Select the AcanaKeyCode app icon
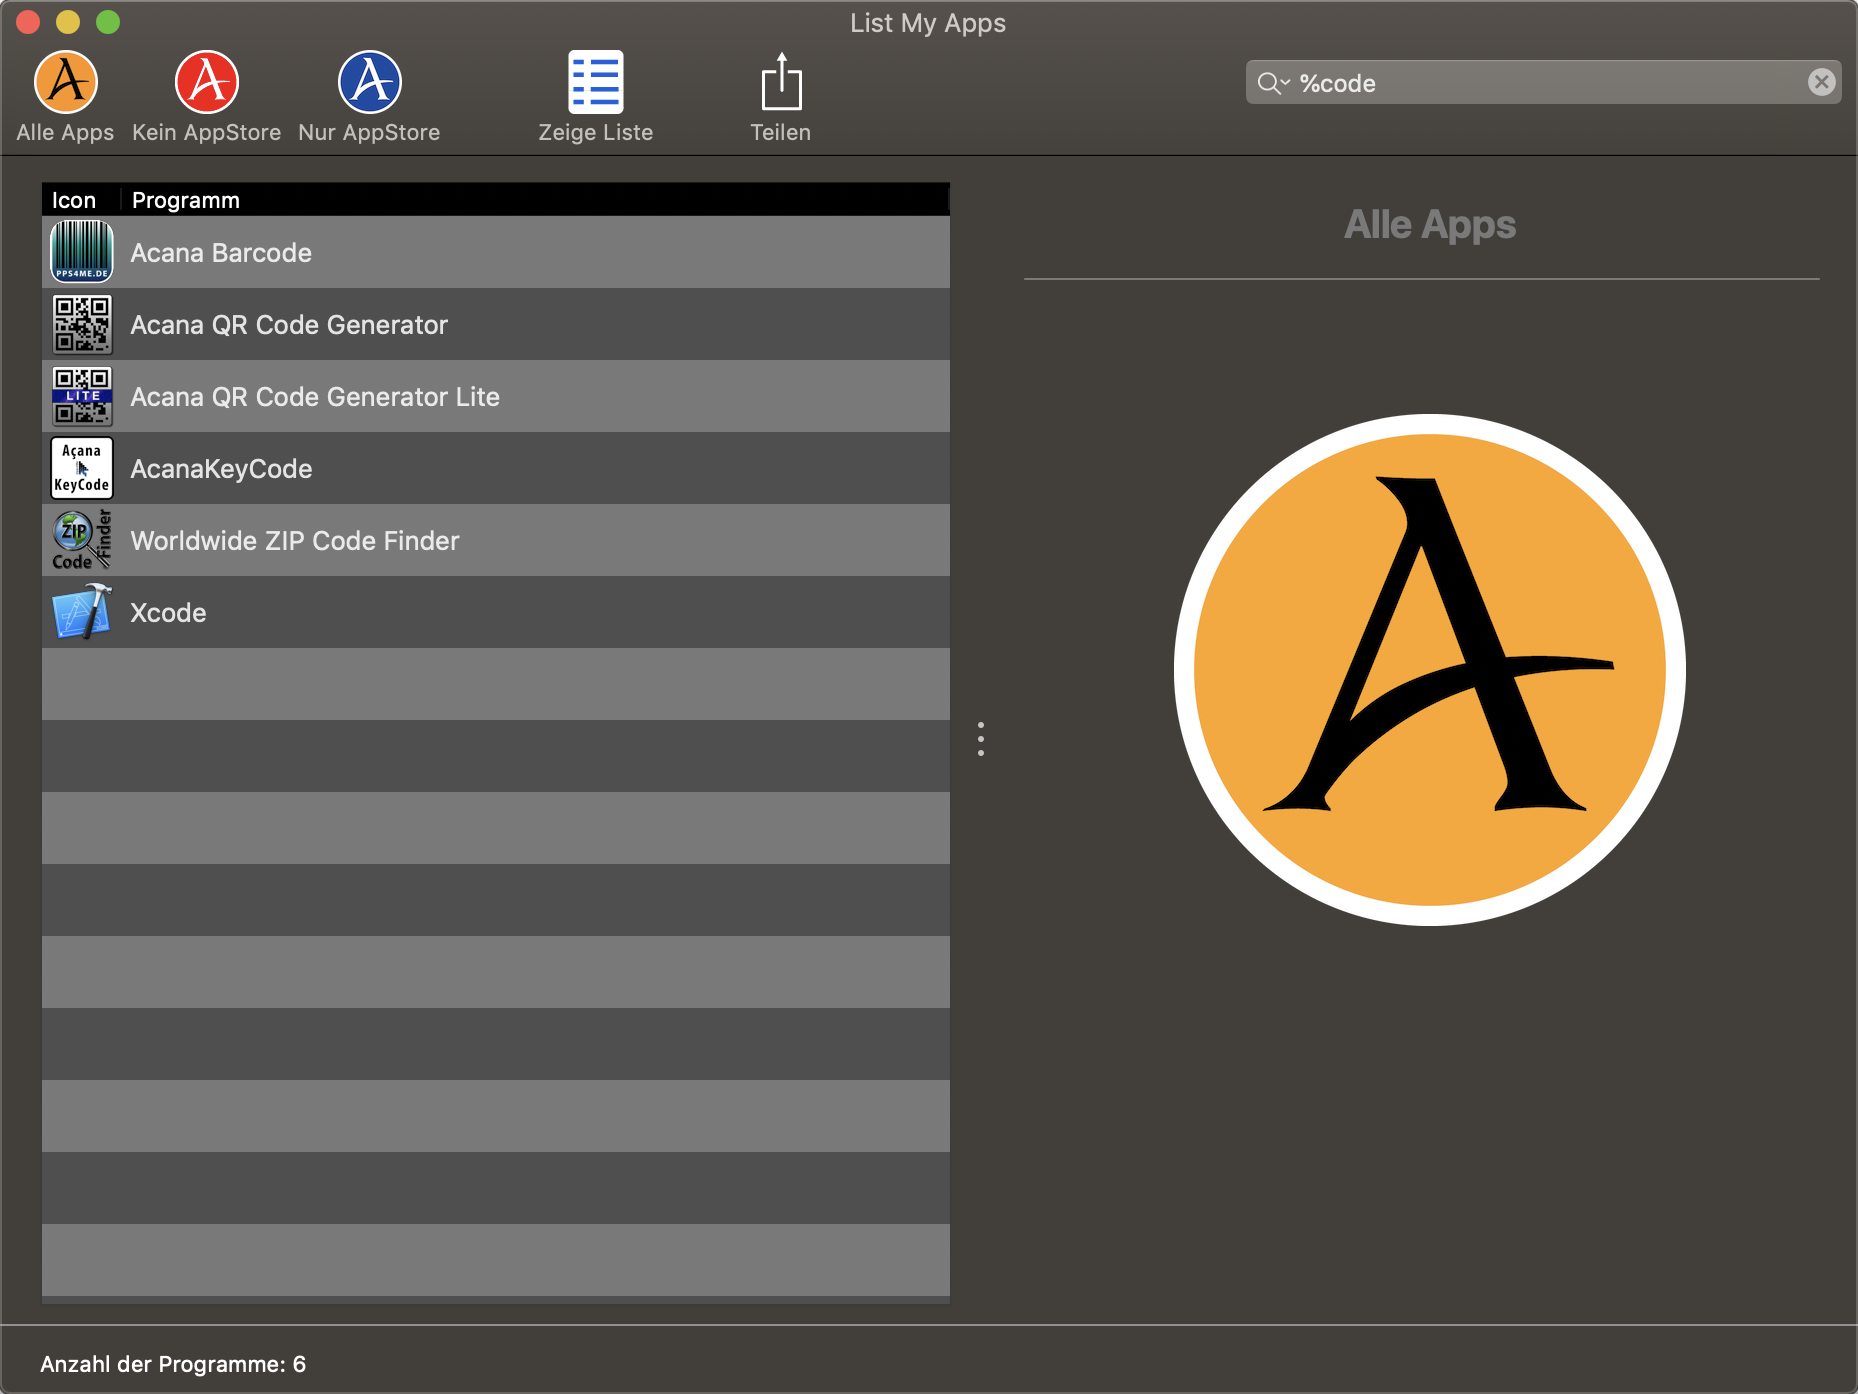 [x=82, y=468]
